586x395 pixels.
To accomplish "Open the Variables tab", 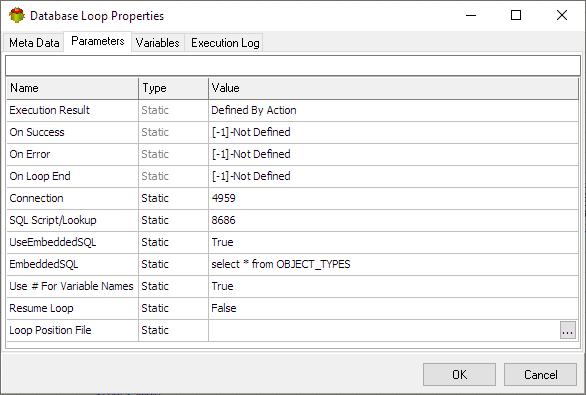I will (157, 43).
